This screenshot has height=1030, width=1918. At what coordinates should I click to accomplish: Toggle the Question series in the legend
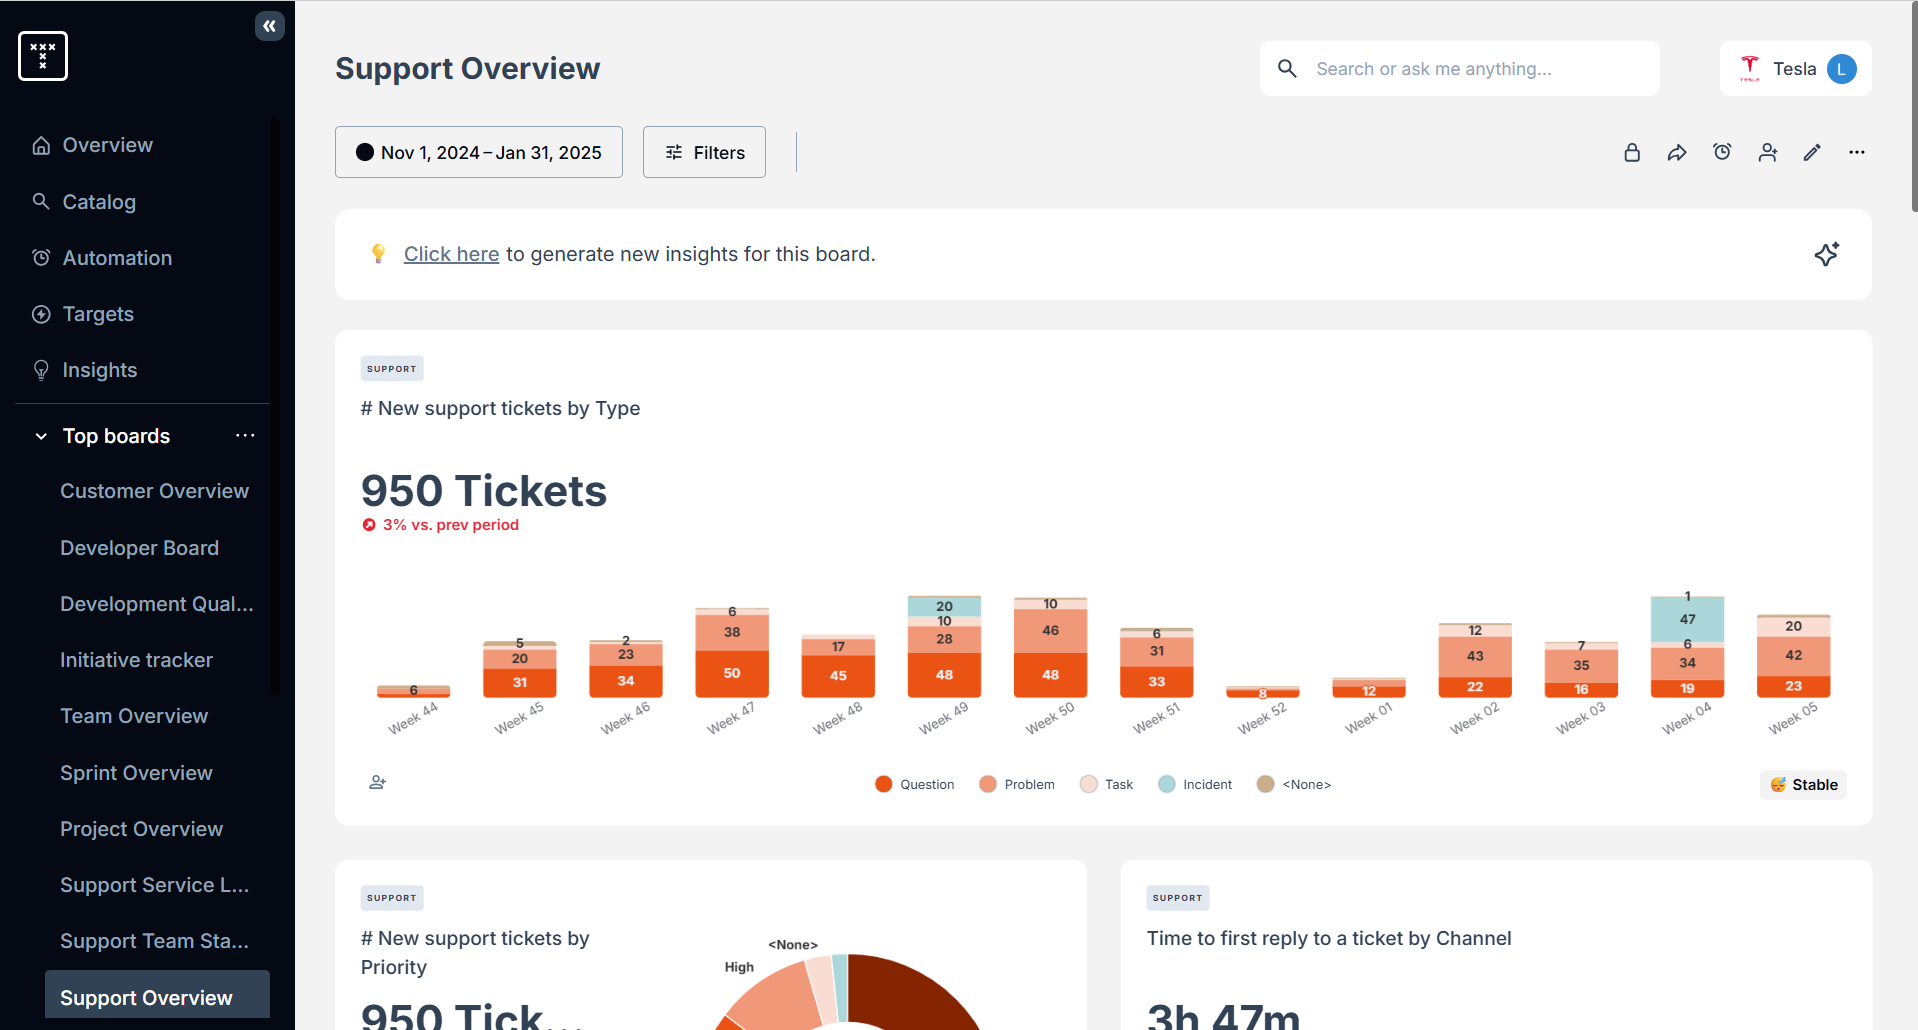click(x=913, y=784)
